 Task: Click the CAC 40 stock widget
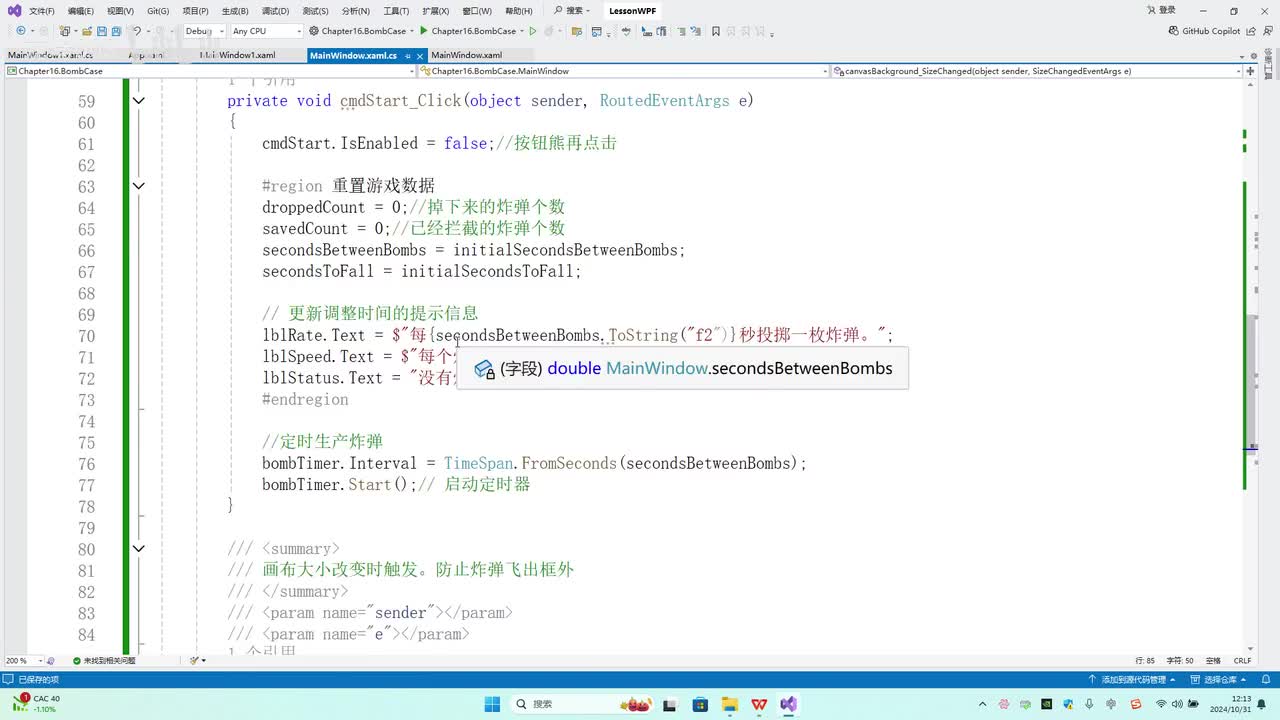pyautogui.click(x=37, y=704)
